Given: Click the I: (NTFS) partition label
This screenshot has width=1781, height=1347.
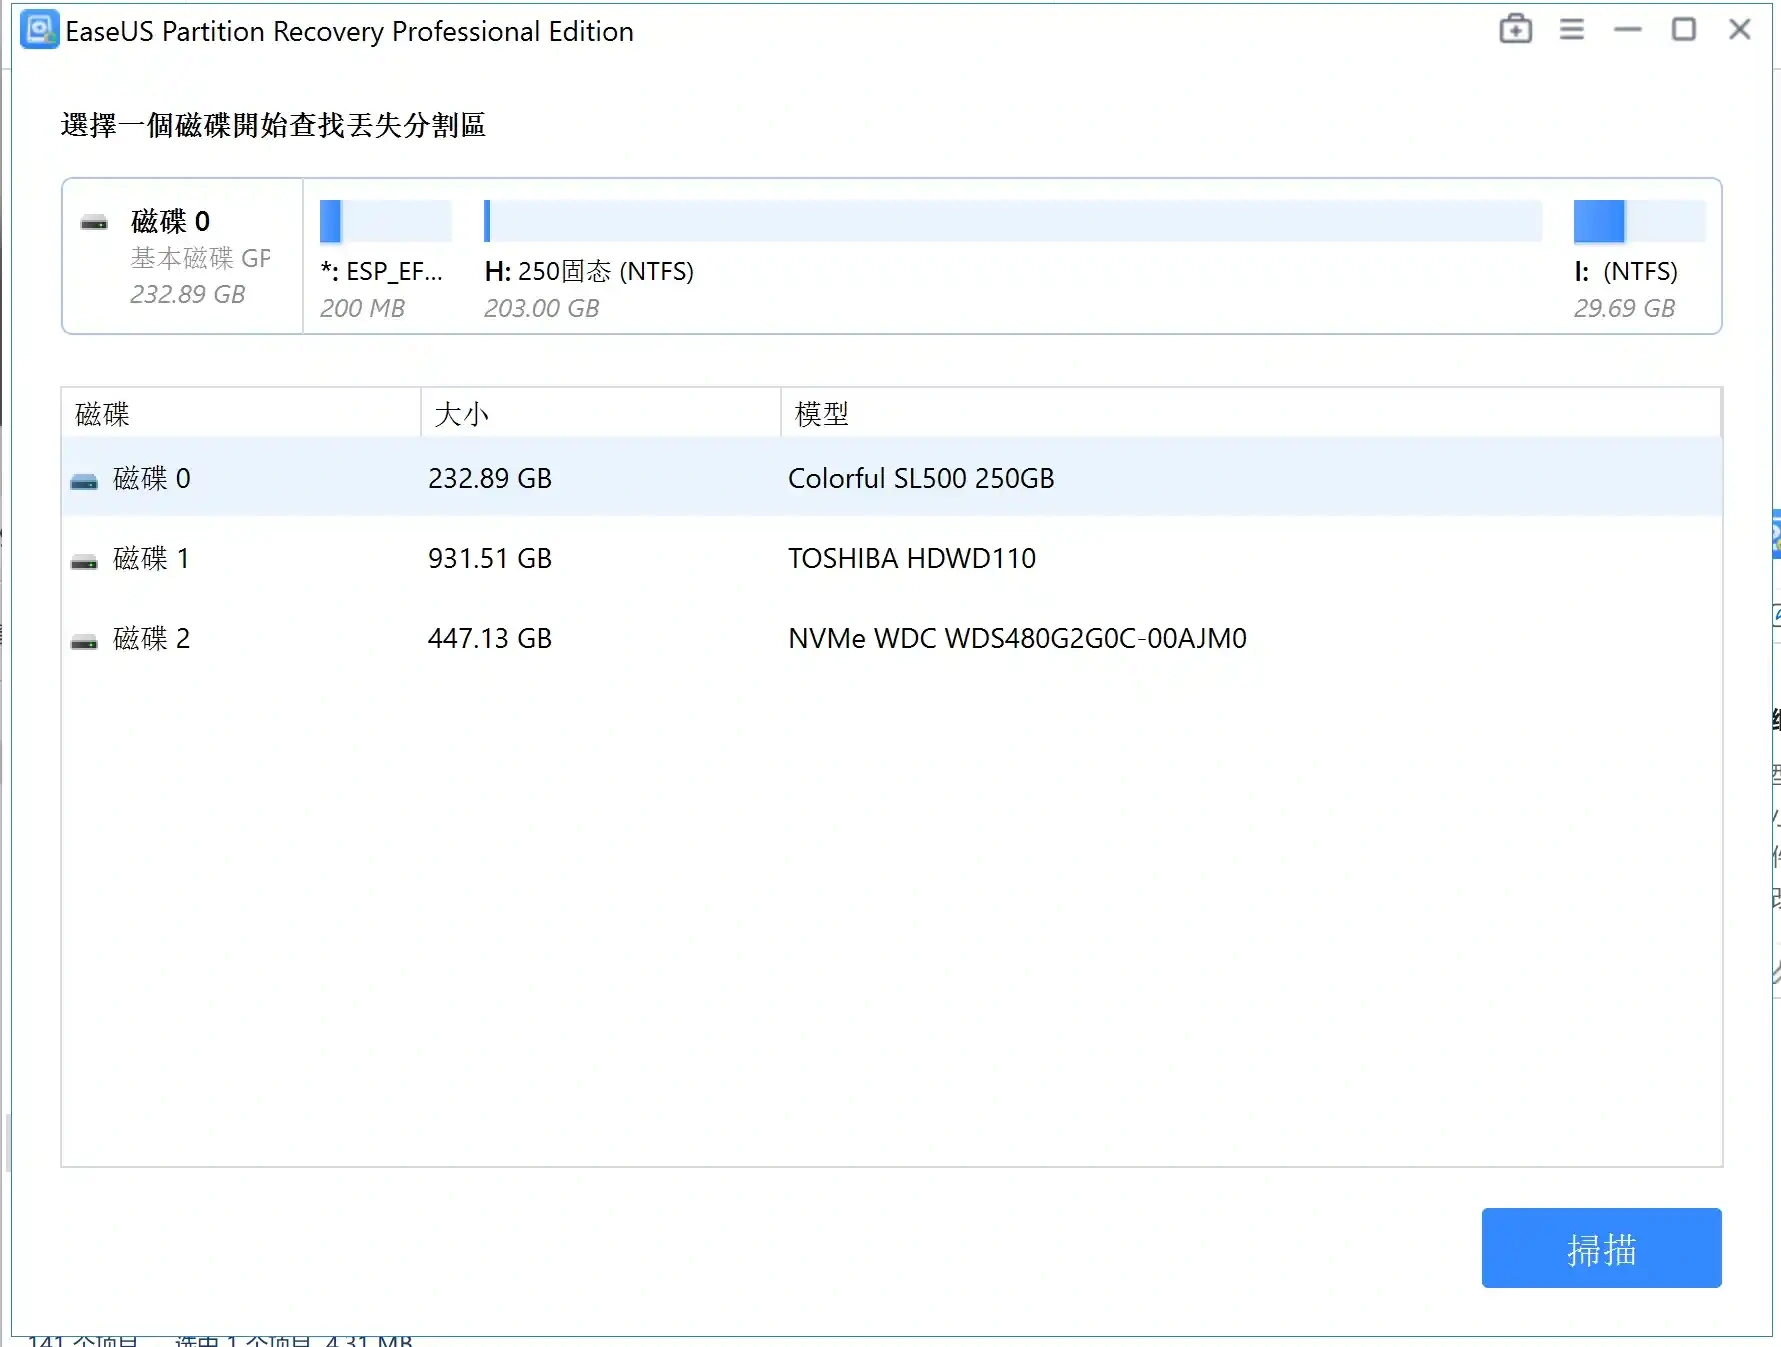Looking at the screenshot, I should click(1626, 271).
